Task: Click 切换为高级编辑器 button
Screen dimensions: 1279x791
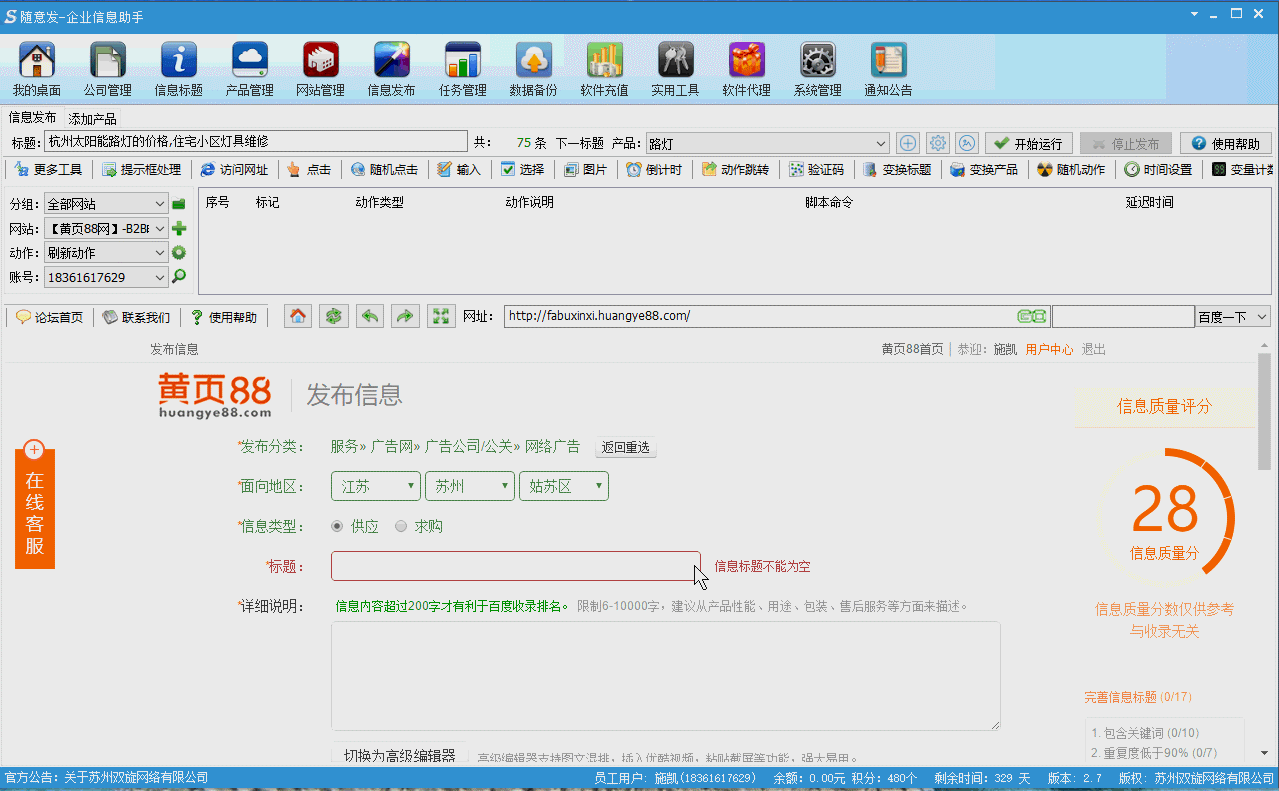Action: click(400, 755)
